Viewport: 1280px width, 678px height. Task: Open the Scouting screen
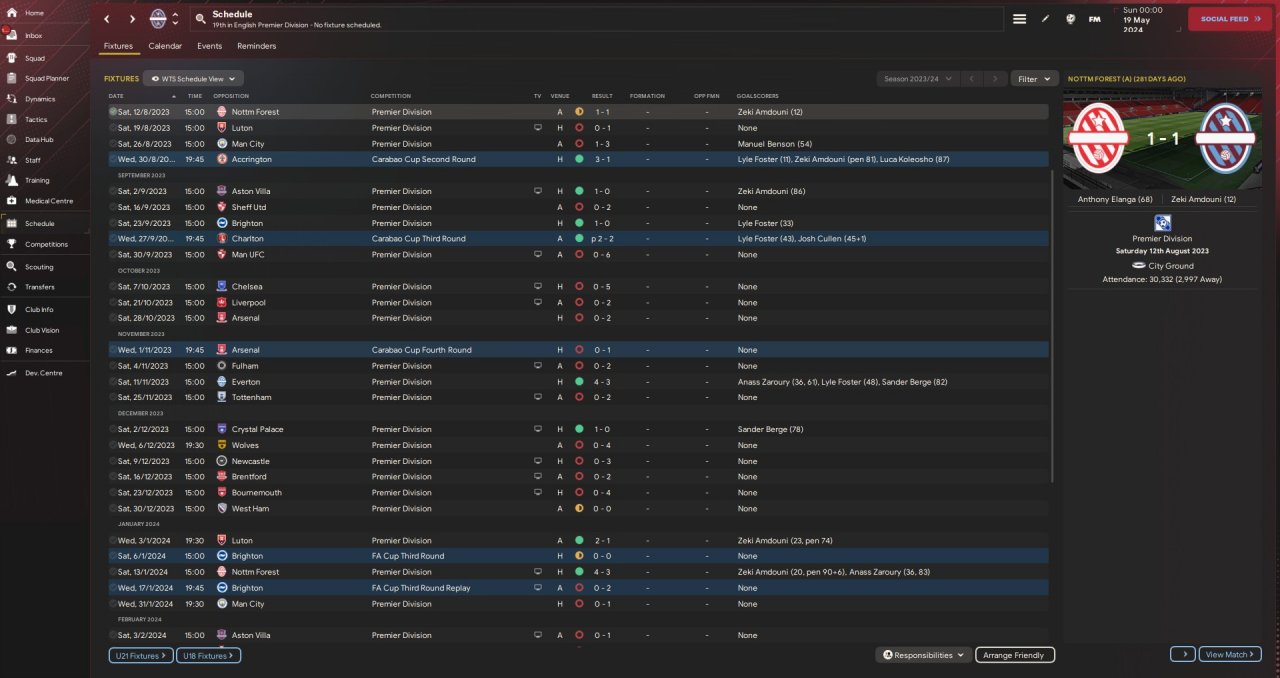(x=39, y=267)
